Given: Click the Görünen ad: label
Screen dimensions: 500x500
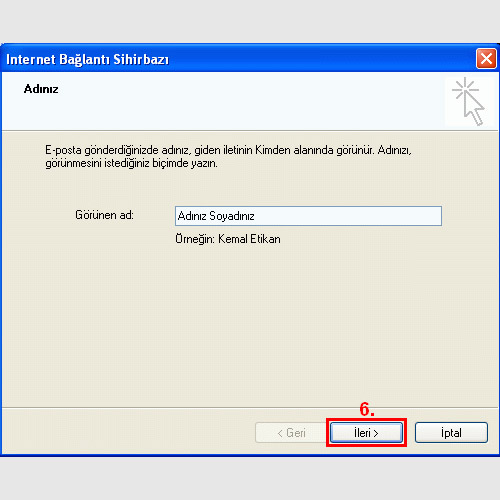Looking at the screenshot, I should [104, 215].
